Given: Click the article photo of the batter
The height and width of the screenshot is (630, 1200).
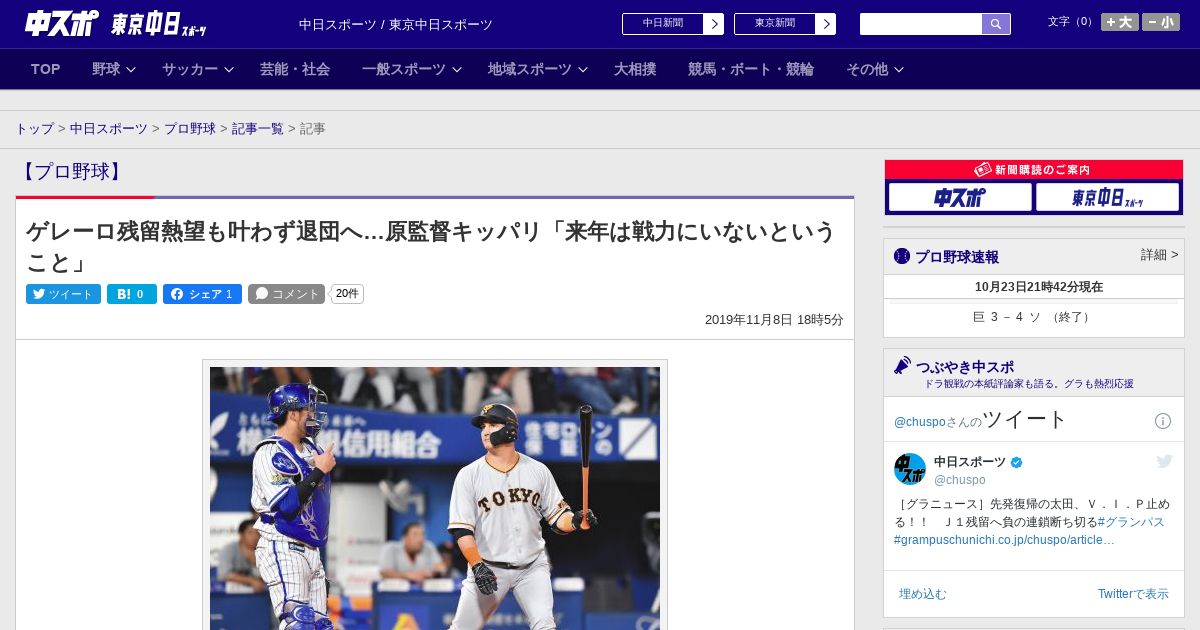Looking at the screenshot, I should pos(435,497).
